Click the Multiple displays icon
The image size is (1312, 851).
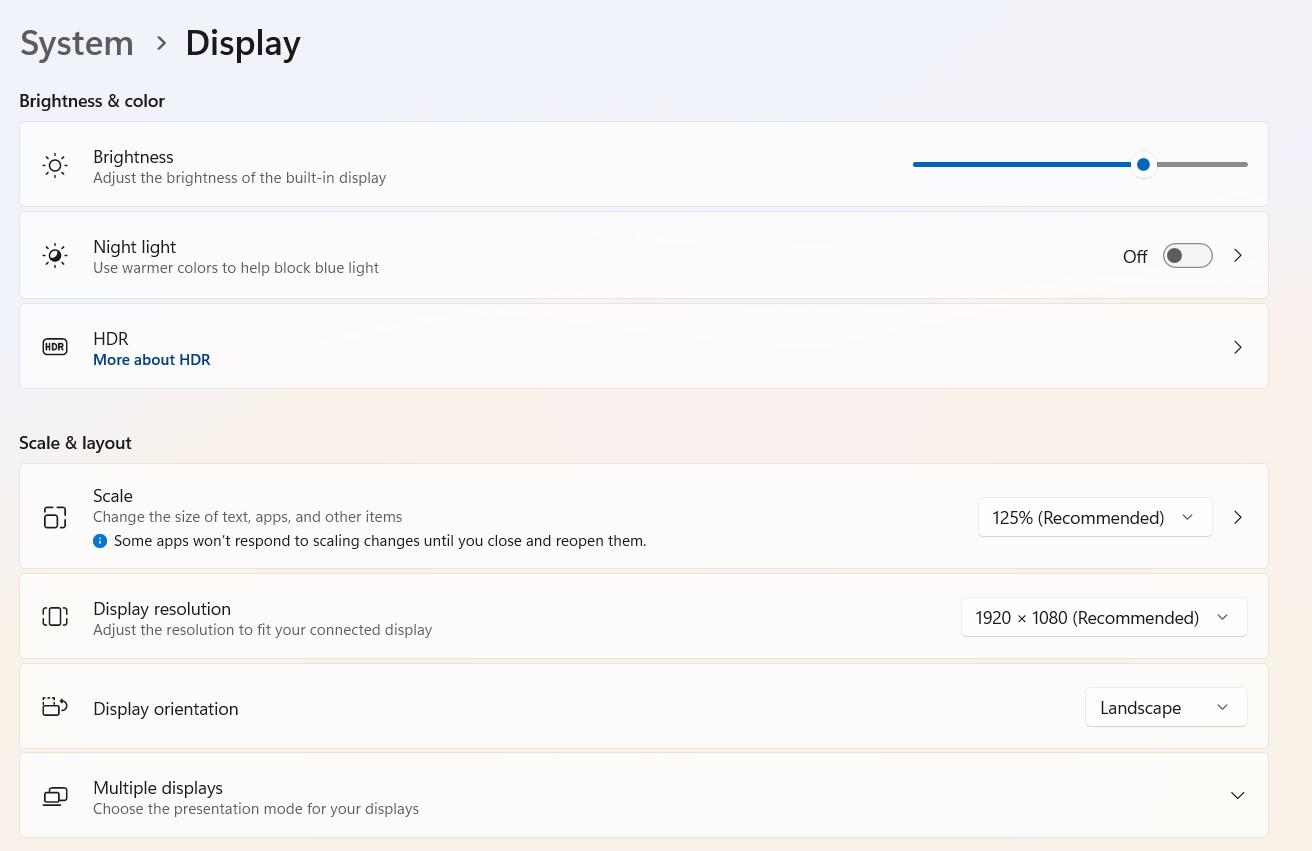point(55,797)
